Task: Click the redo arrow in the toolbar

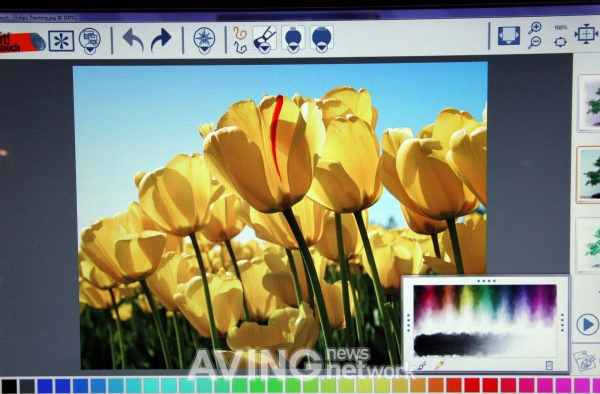Action: pyautogui.click(x=161, y=40)
